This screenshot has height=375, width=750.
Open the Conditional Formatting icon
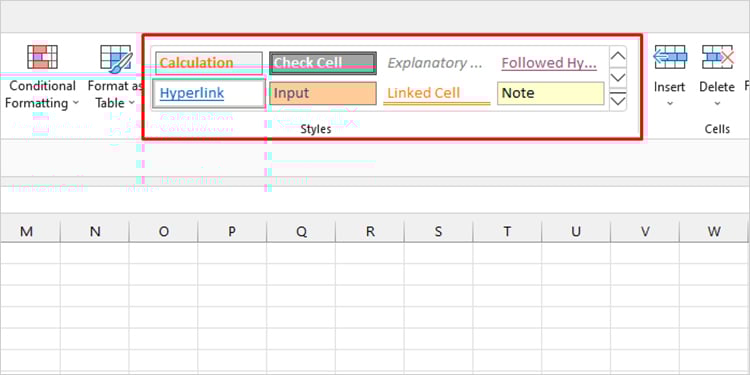point(42,57)
